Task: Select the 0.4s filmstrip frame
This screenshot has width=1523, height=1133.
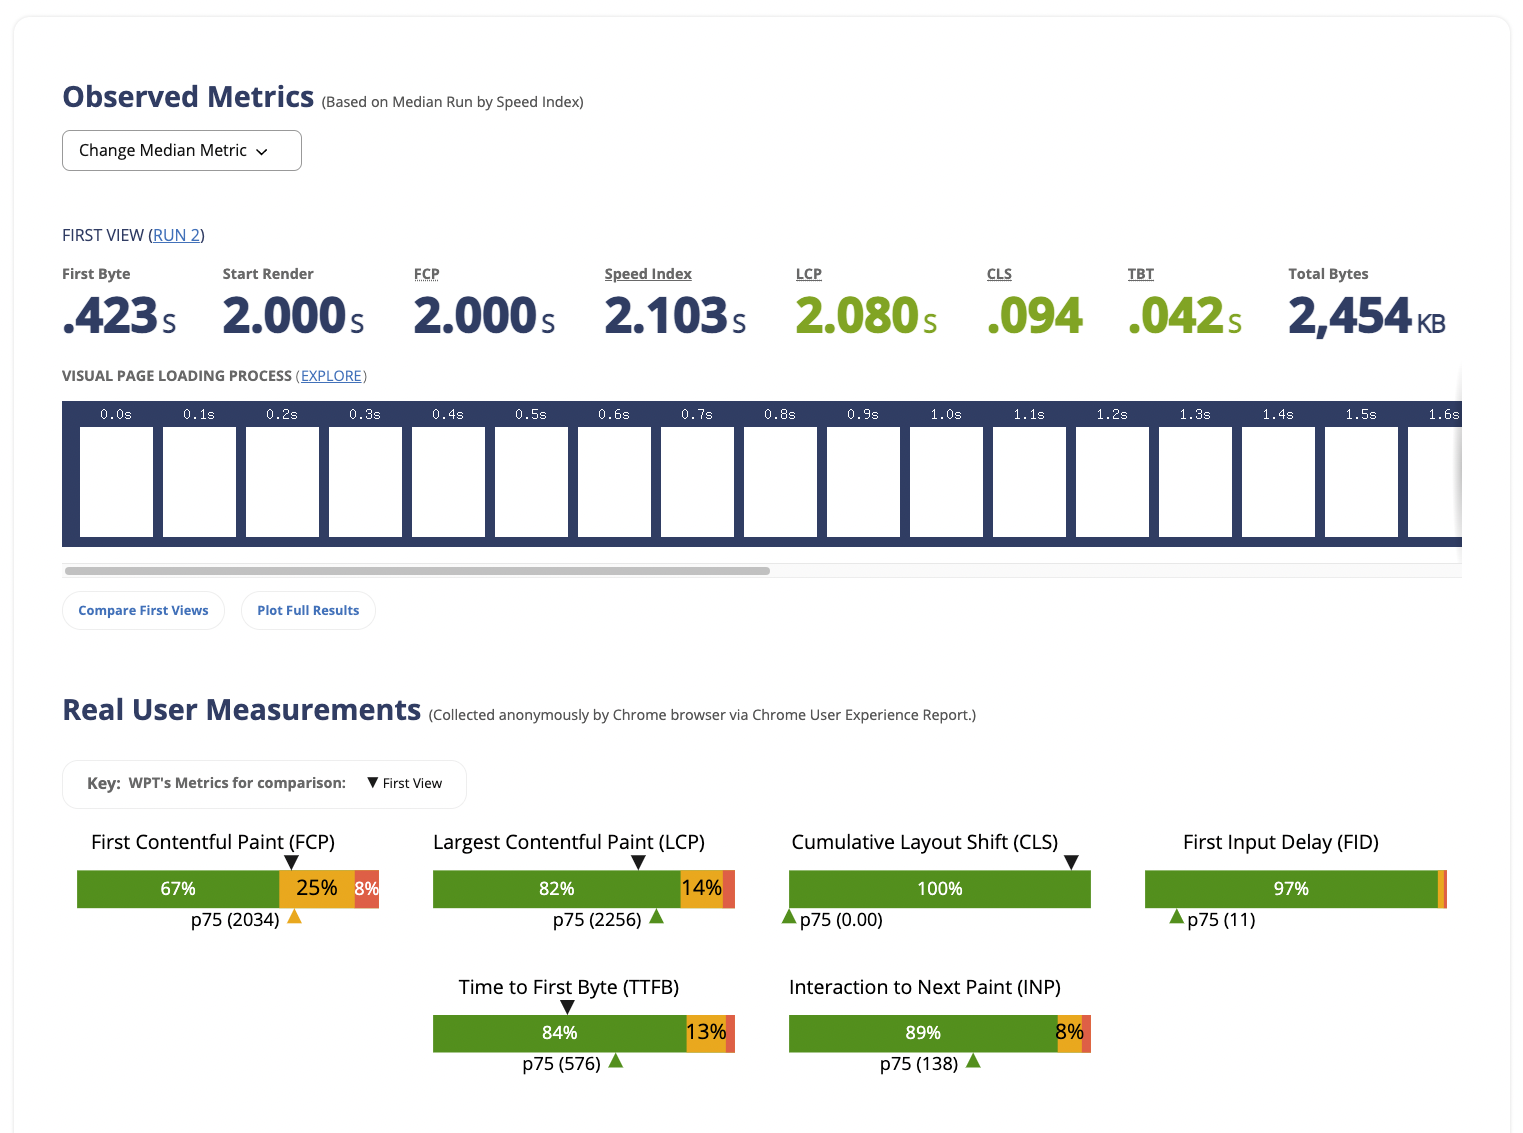Action: (x=448, y=482)
